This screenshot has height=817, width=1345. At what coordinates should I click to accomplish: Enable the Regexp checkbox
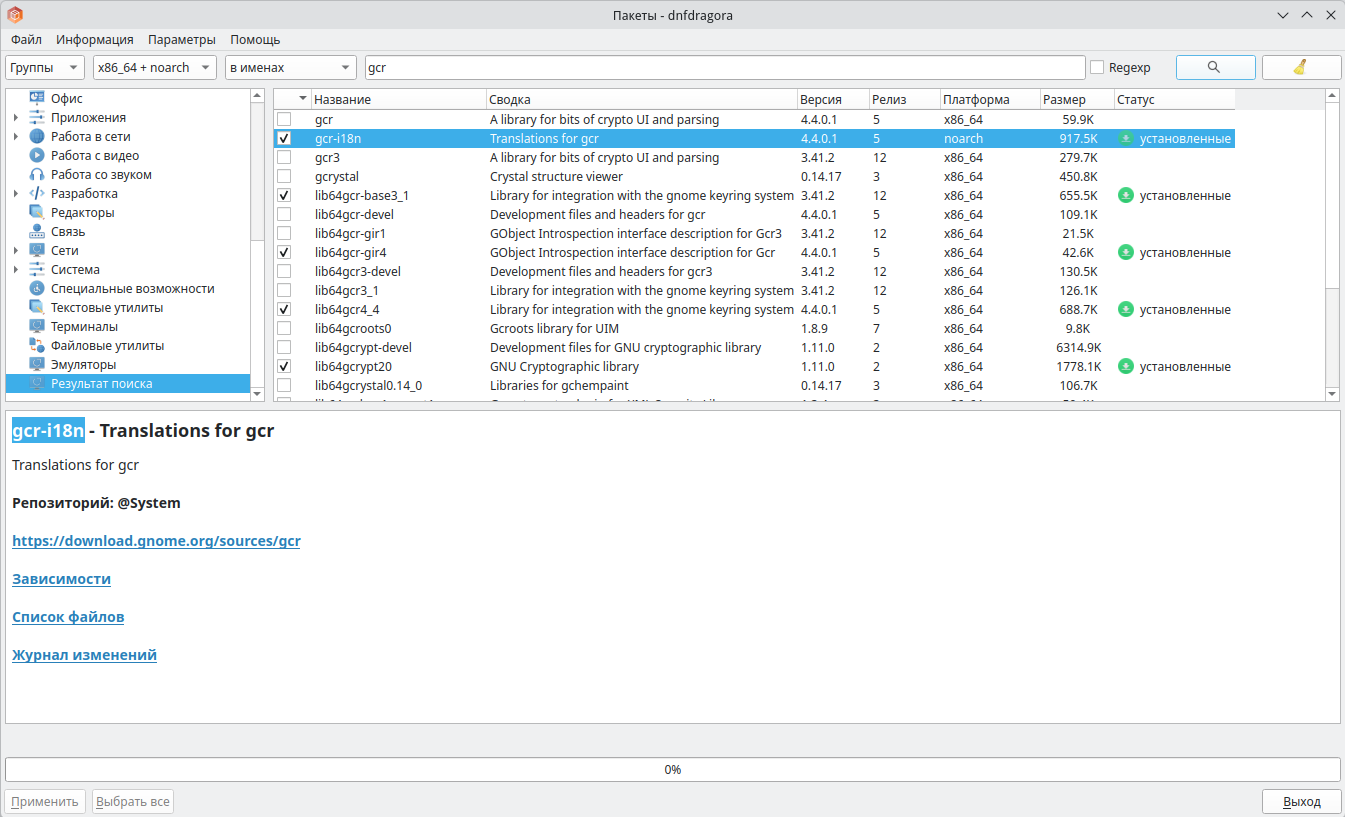[1097, 68]
